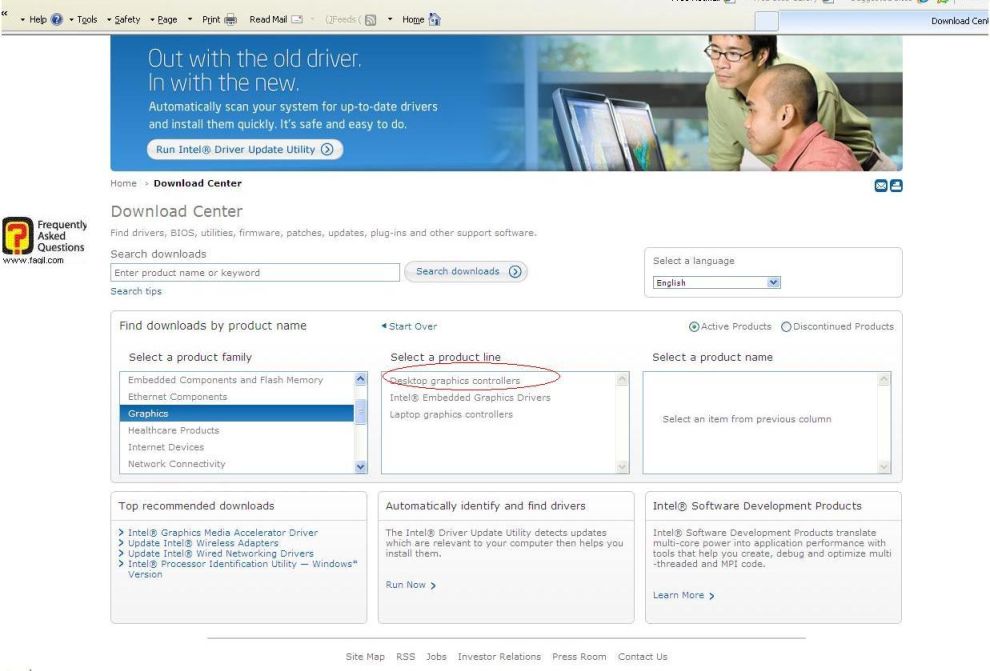Viewport: 990px width, 671px height.
Task: Click the product name search input field
Action: [255, 273]
